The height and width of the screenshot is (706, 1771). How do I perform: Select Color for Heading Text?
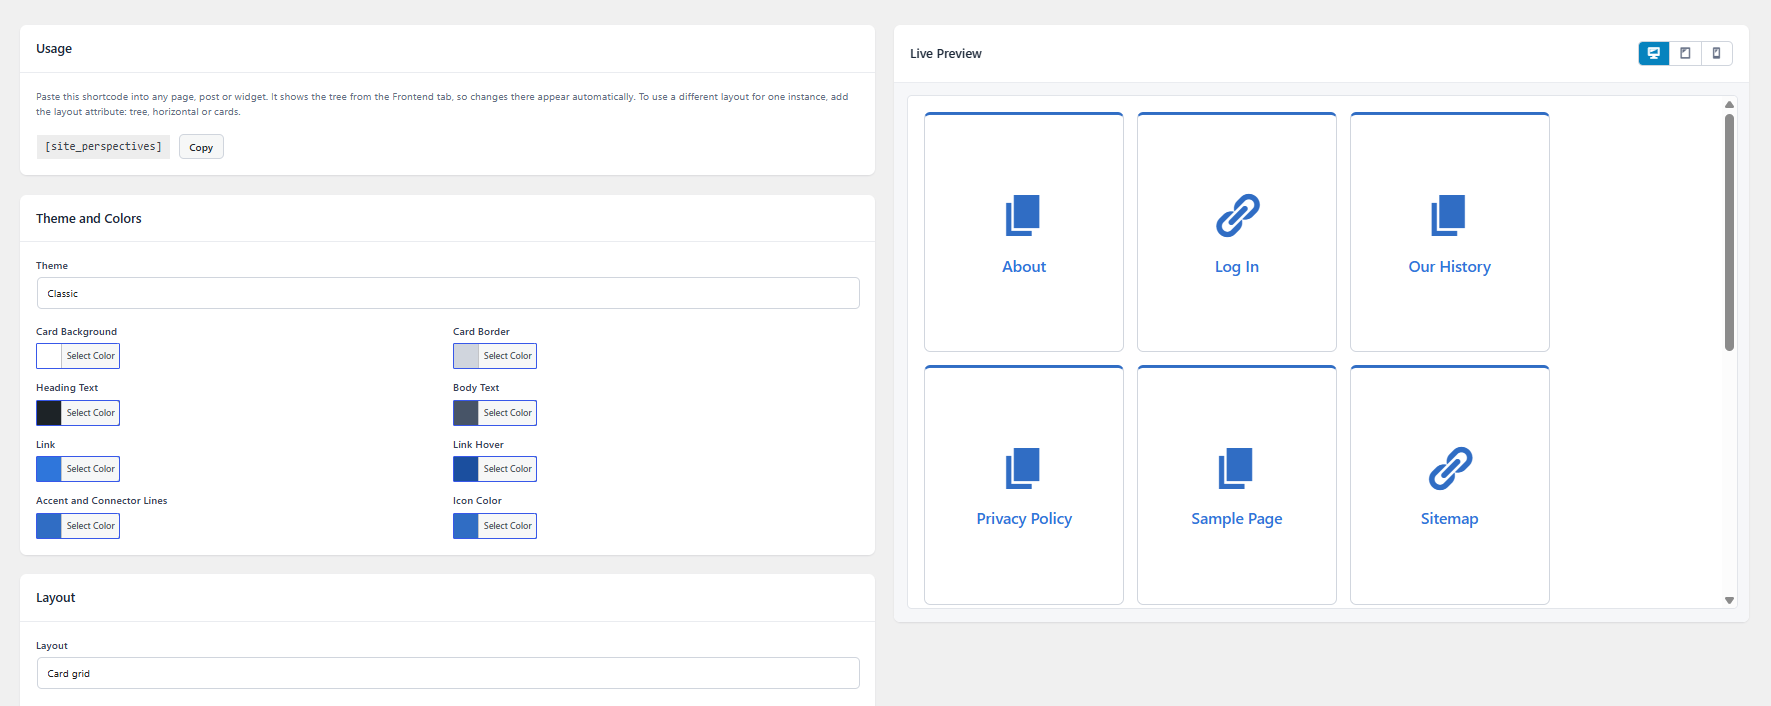pyautogui.click(x=91, y=413)
